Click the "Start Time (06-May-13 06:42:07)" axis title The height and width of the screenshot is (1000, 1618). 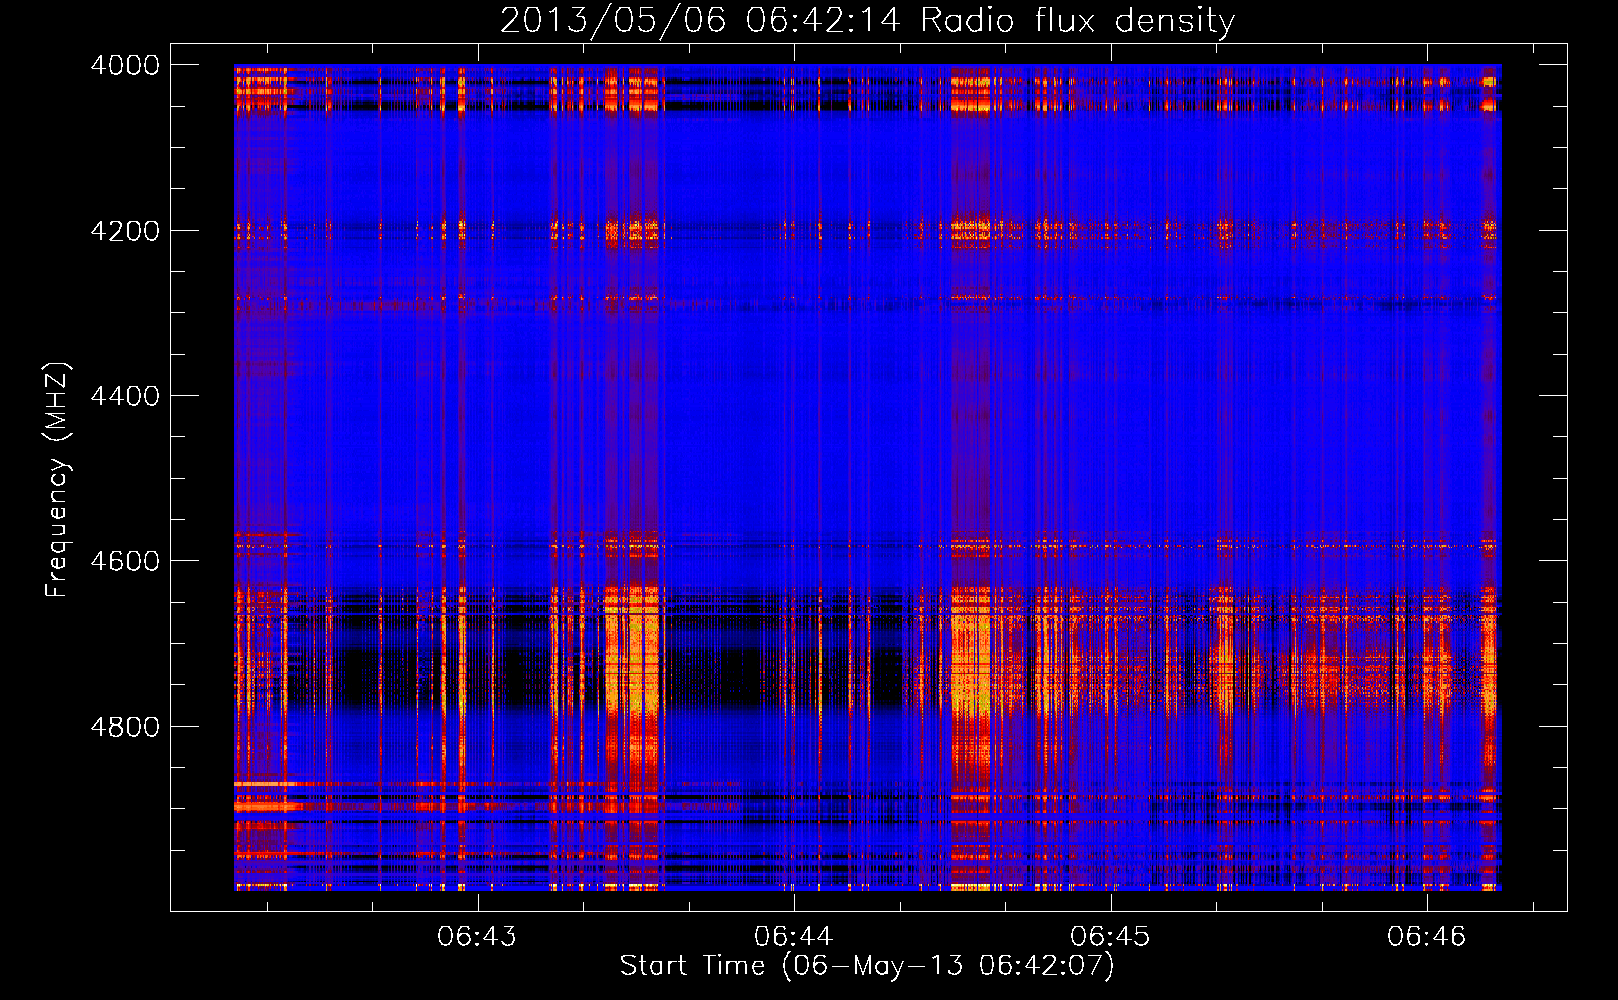pyautogui.click(x=867, y=966)
